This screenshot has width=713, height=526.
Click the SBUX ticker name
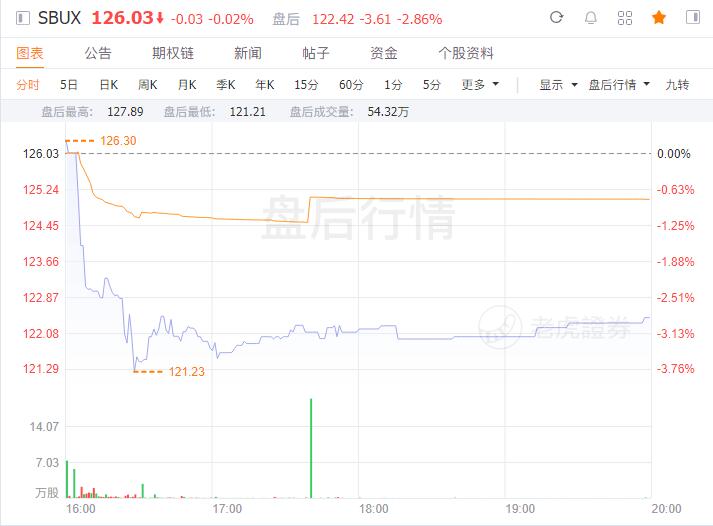coord(59,18)
